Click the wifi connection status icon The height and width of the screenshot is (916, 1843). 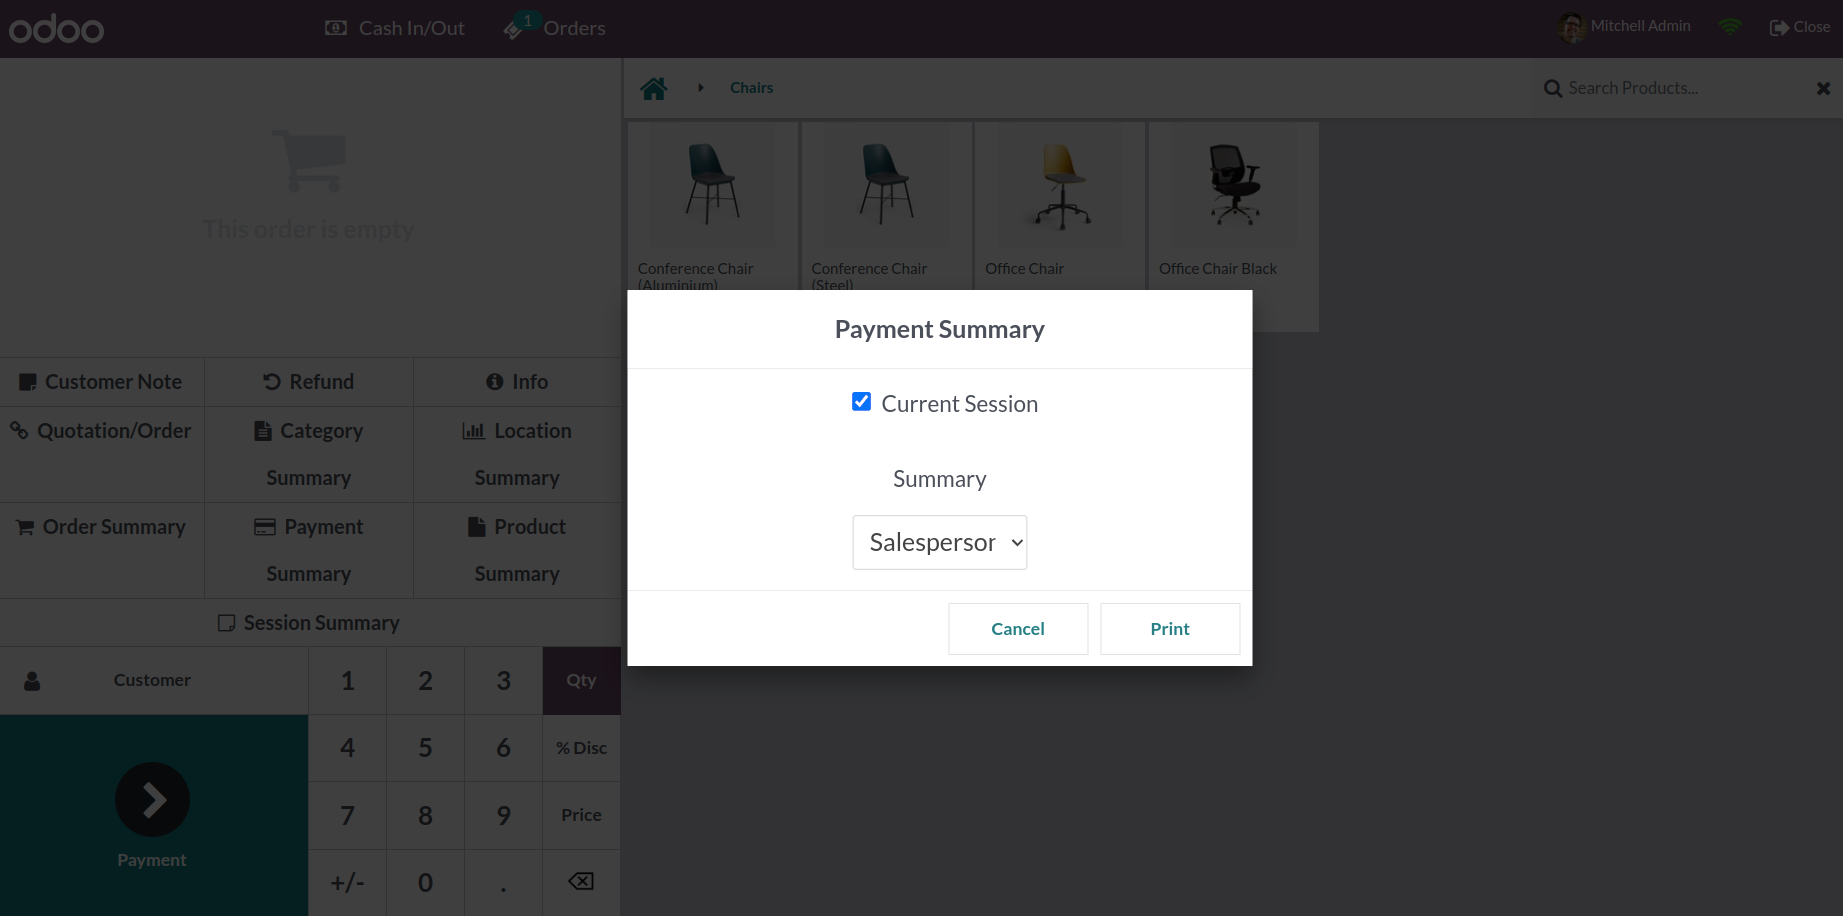click(x=1729, y=27)
